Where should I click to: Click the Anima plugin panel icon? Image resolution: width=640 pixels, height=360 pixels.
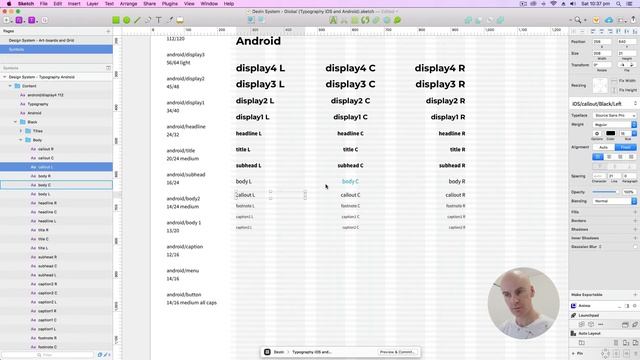[573, 306]
